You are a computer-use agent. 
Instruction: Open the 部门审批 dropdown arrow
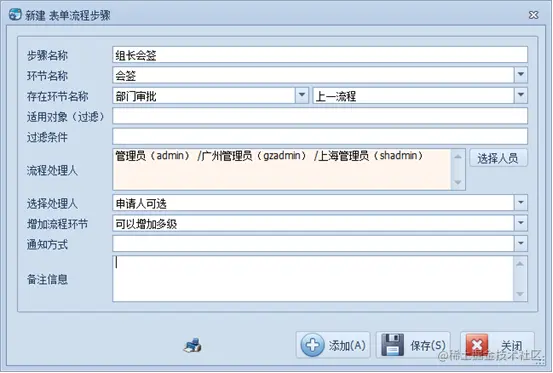[302, 95]
